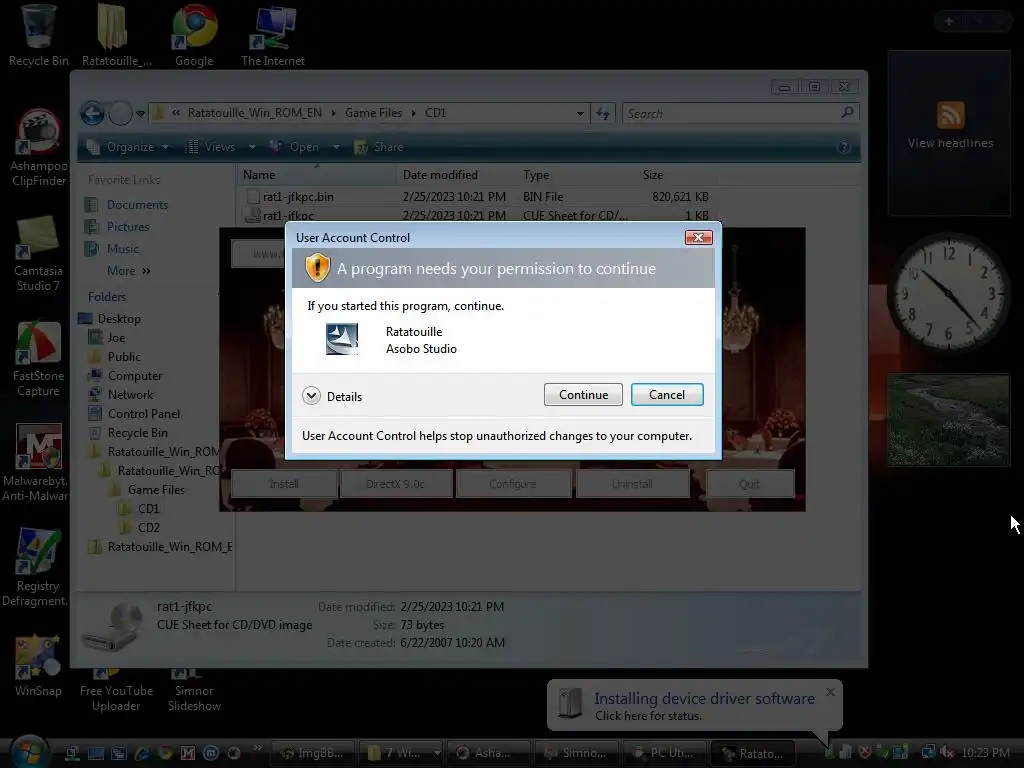Click Configure button in Ratatouille launcher
This screenshot has width=1024, height=768.
(x=513, y=484)
